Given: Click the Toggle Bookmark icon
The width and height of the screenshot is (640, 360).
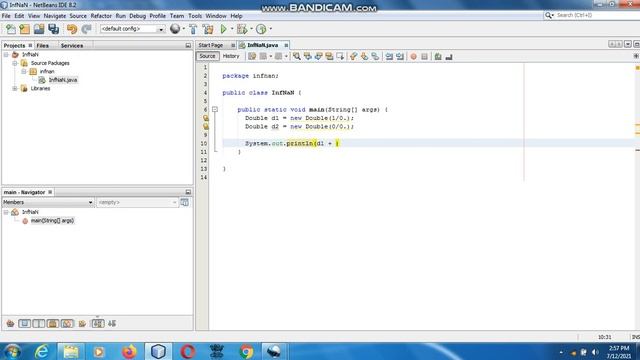Looking at the screenshot, I should 375,56.
